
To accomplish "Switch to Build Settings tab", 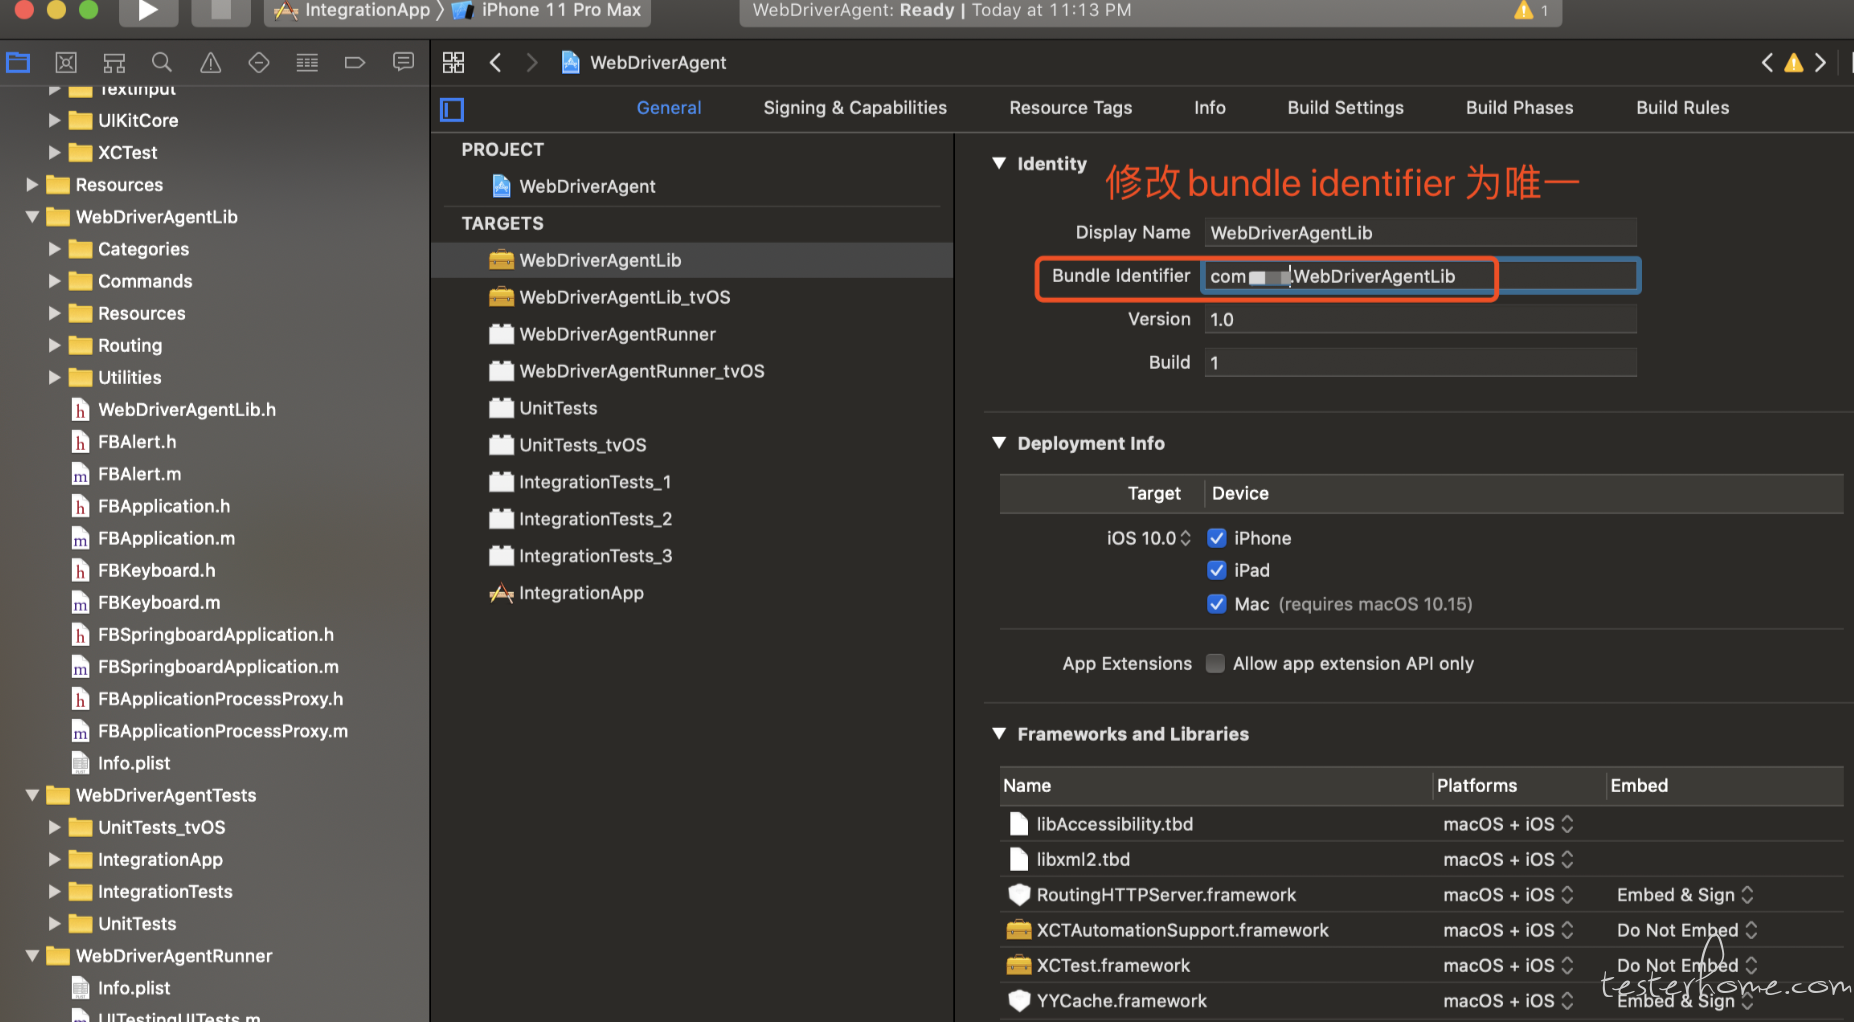I will (1345, 108).
